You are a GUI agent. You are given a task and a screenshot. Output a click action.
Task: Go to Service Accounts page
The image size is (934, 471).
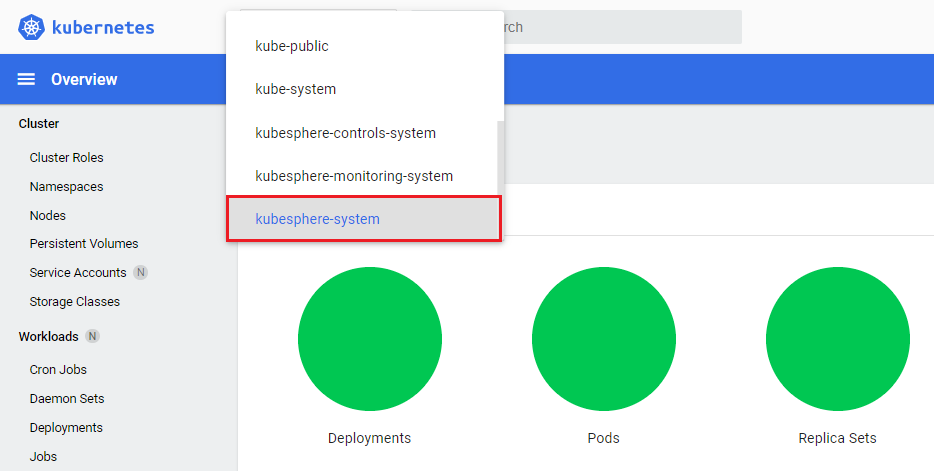pos(78,273)
